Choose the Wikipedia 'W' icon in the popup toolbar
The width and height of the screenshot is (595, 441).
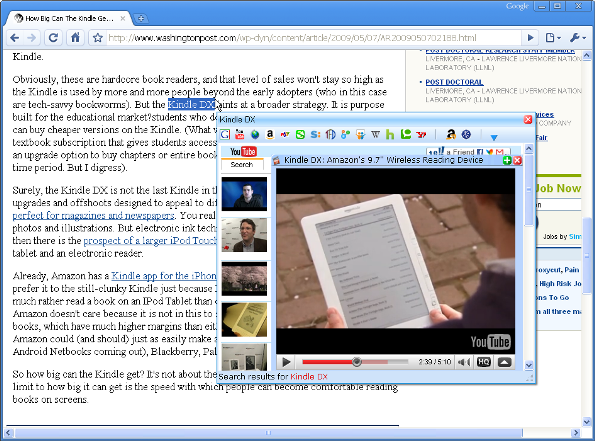(x=375, y=134)
